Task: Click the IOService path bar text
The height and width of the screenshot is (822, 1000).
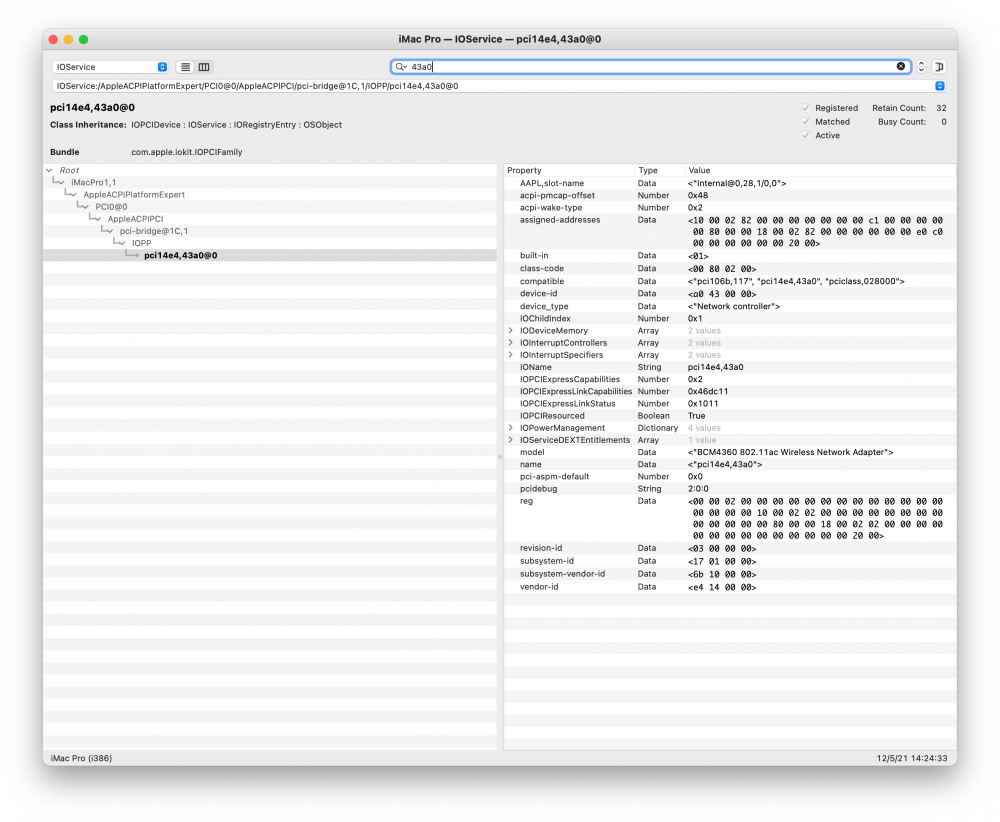Action: tap(257, 86)
